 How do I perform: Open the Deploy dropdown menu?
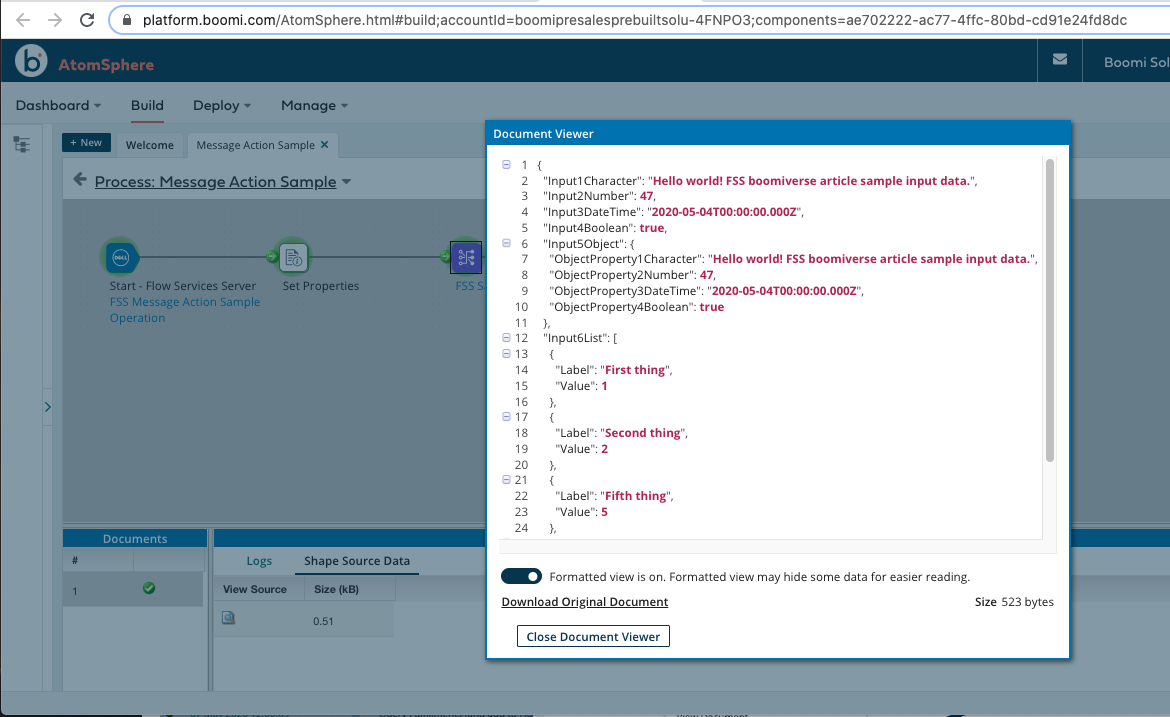click(x=222, y=105)
